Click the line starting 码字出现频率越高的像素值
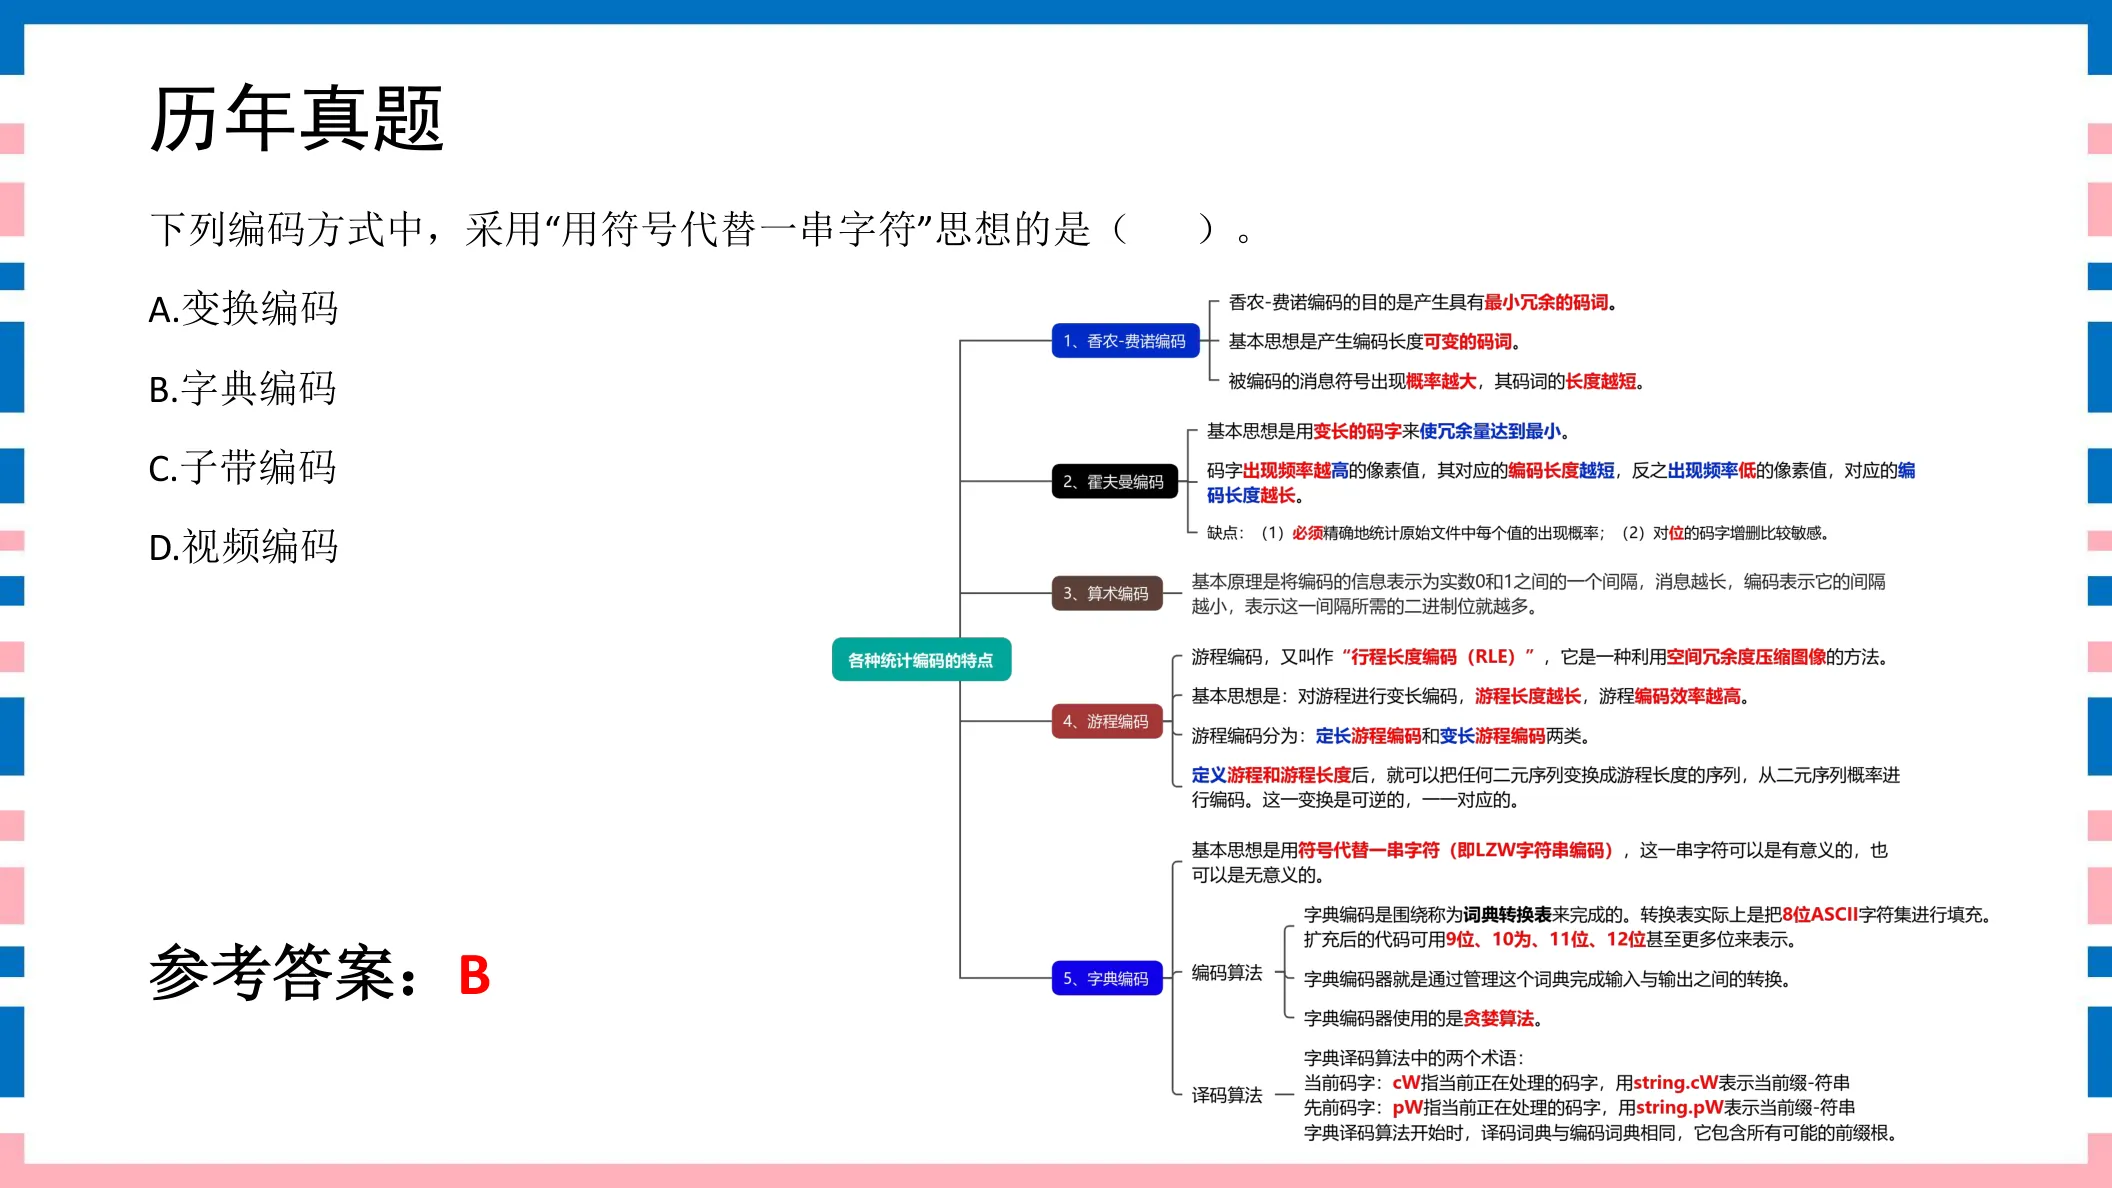2112x1188 pixels. [1561, 483]
